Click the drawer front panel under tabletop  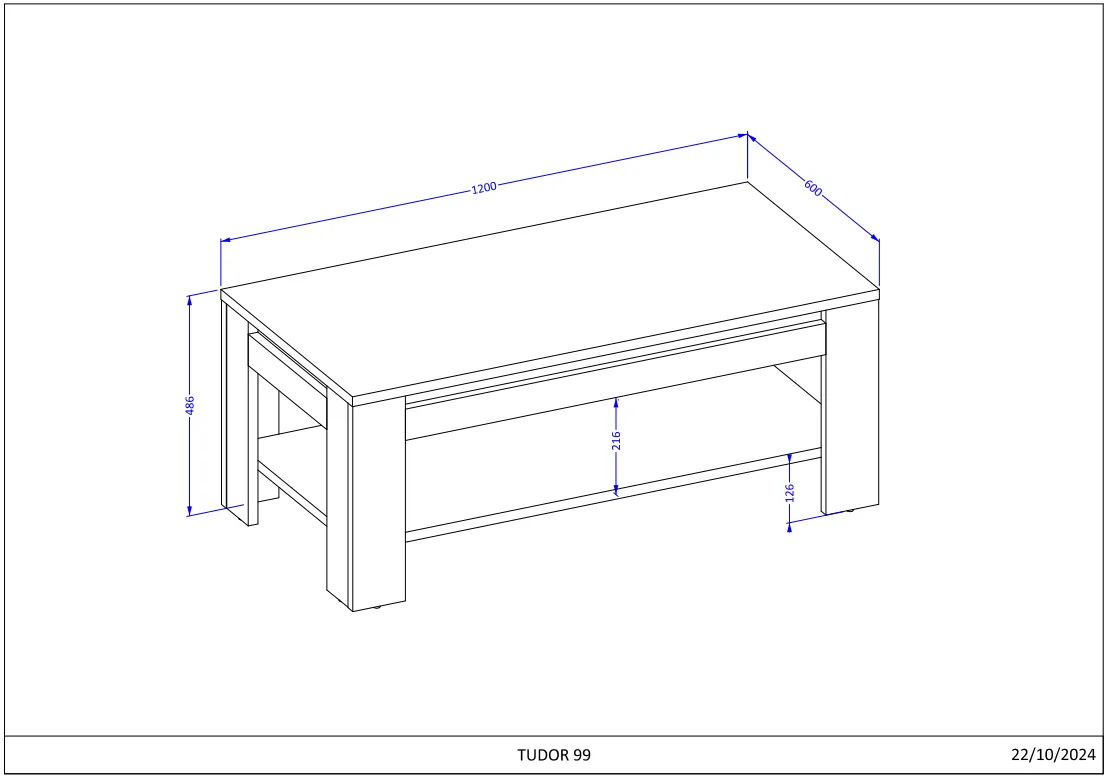tap(615, 381)
